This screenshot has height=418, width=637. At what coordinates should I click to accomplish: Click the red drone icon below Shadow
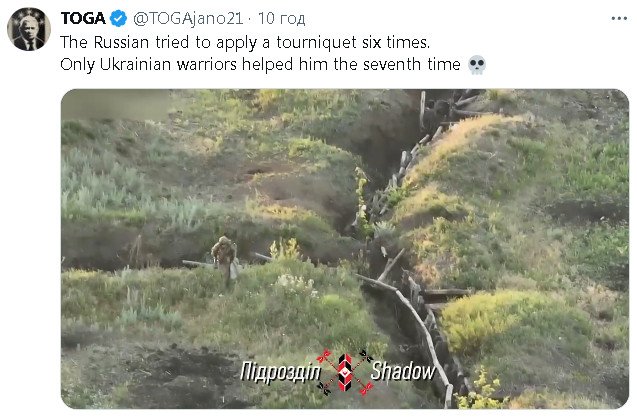coord(366,388)
